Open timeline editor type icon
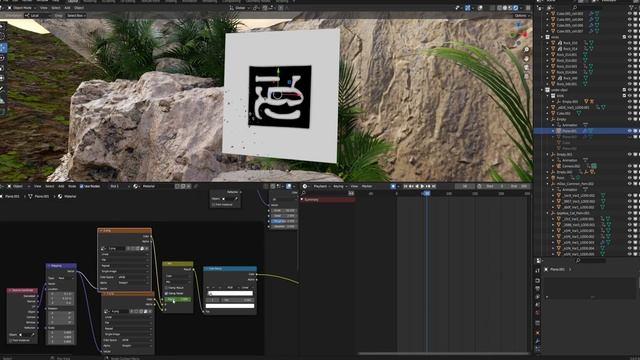640x360 pixels. 306,186
